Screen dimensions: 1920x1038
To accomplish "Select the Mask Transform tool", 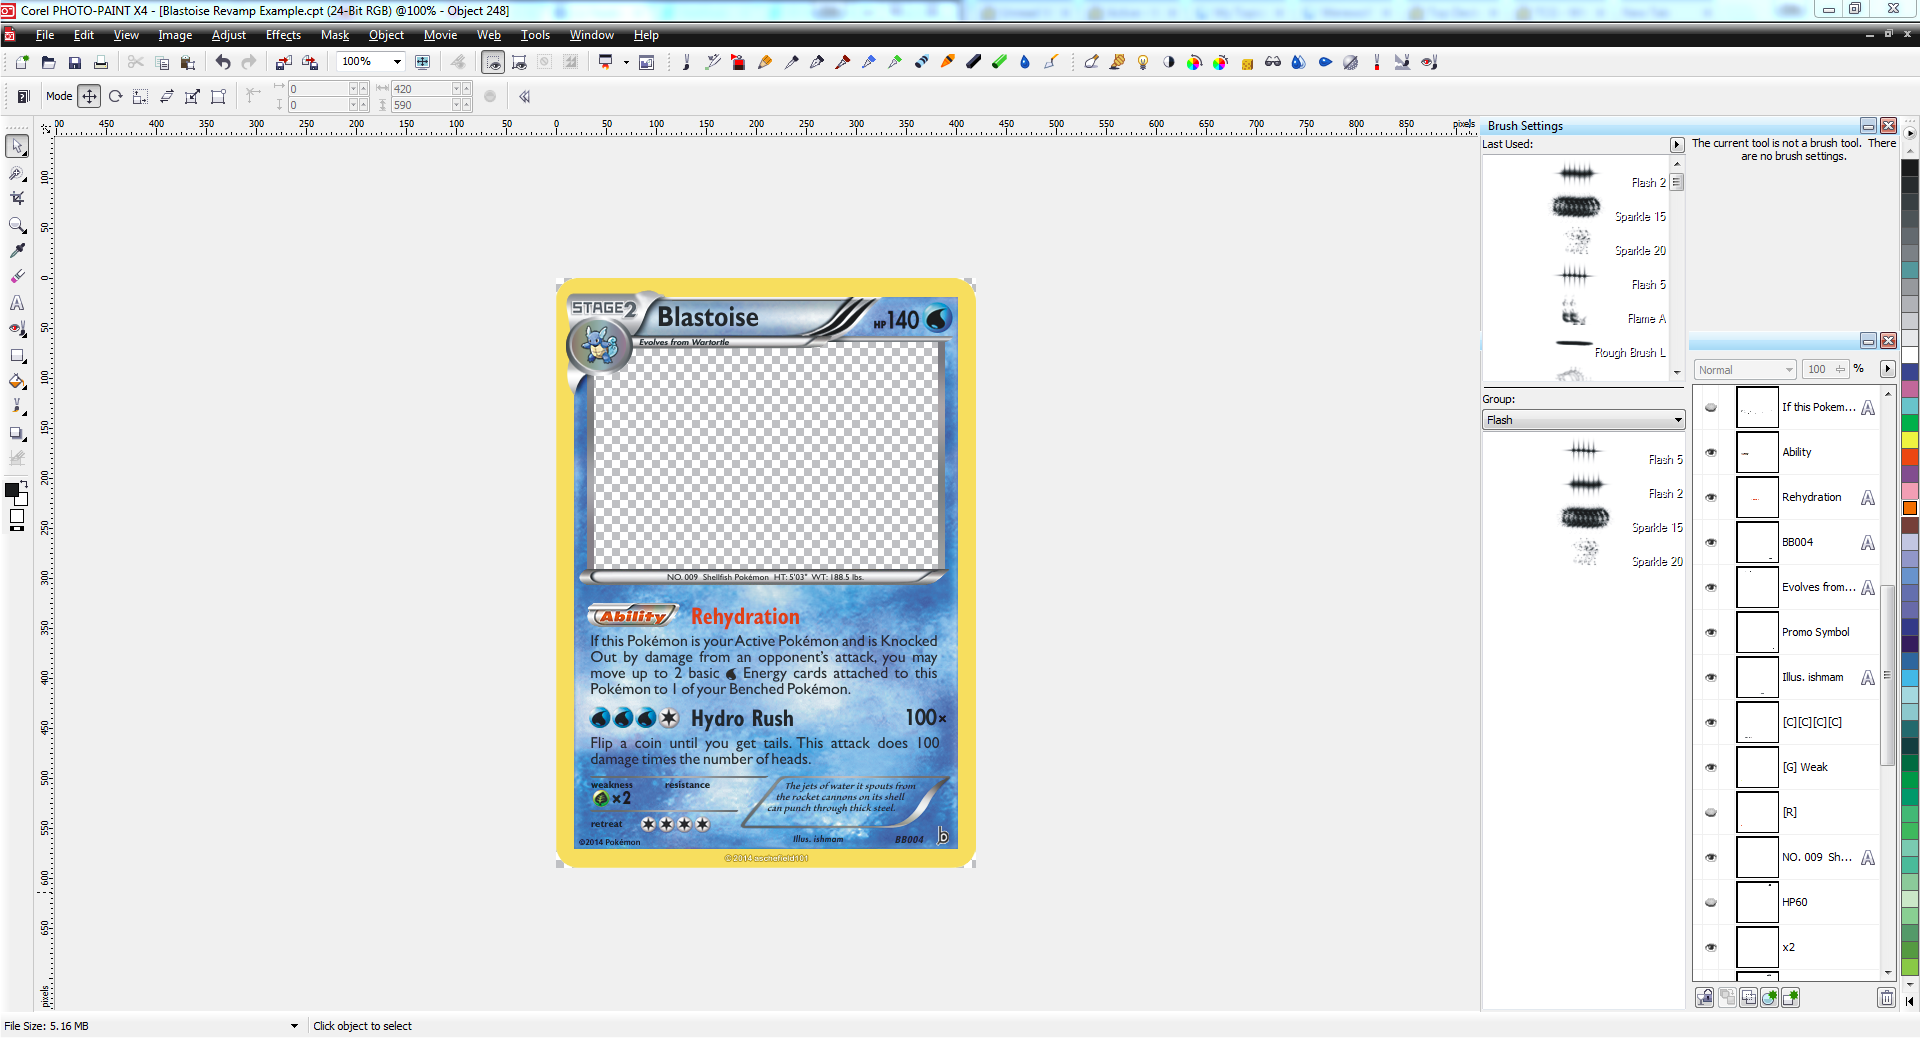I will tap(18, 173).
